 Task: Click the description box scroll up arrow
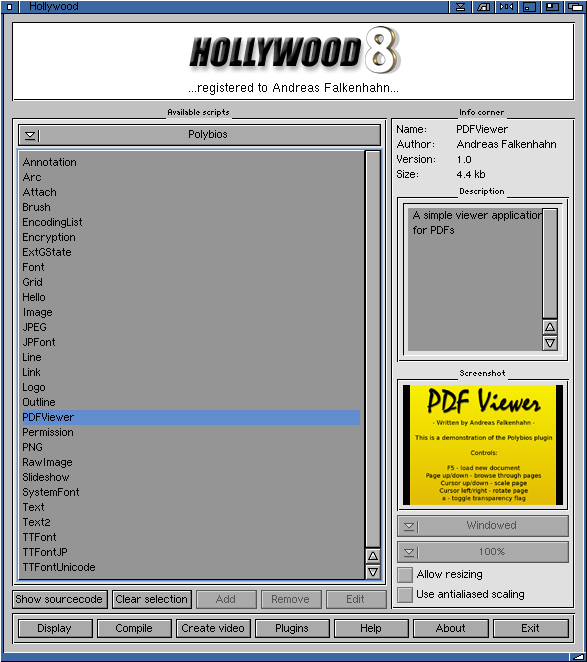point(550,327)
